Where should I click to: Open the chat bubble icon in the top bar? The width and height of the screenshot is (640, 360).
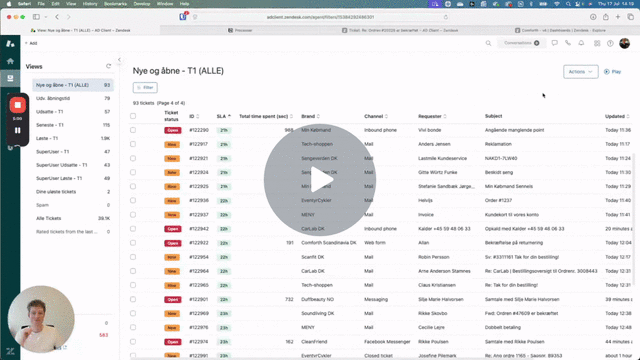pyautogui.click(x=554, y=43)
